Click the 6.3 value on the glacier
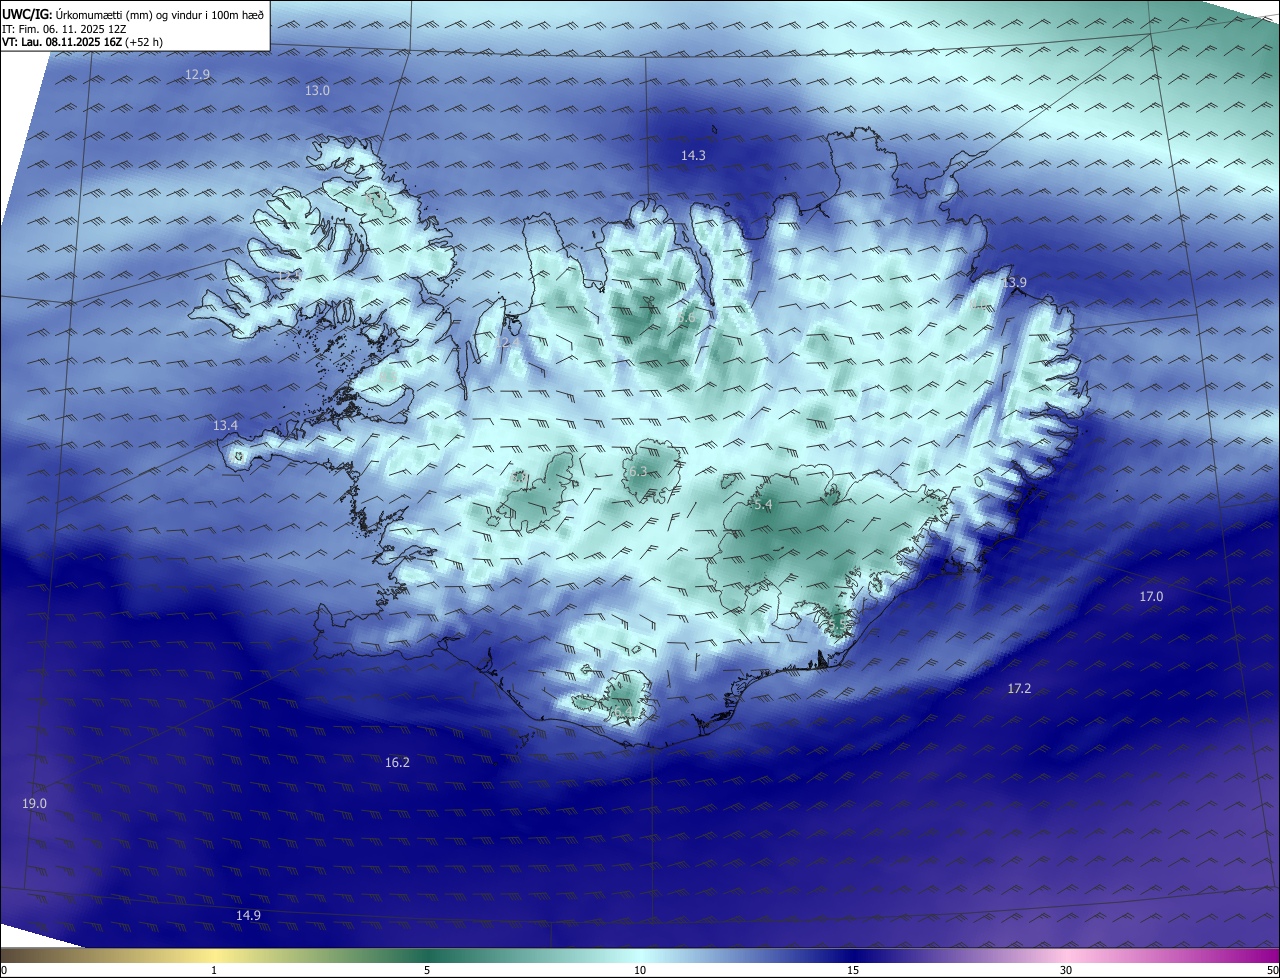Image resolution: width=1280 pixels, height=978 pixels. (x=637, y=471)
